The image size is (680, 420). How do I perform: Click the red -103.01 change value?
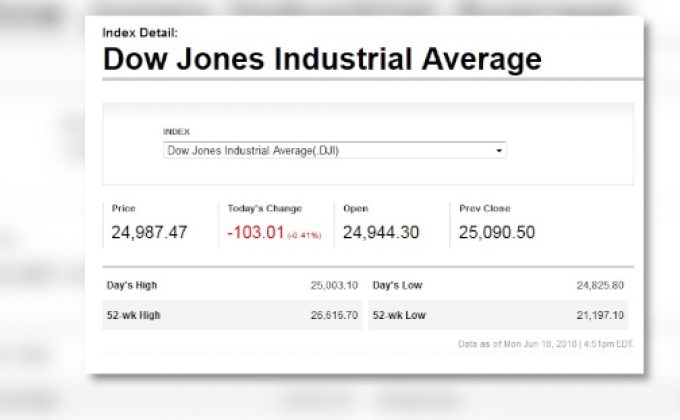click(256, 233)
